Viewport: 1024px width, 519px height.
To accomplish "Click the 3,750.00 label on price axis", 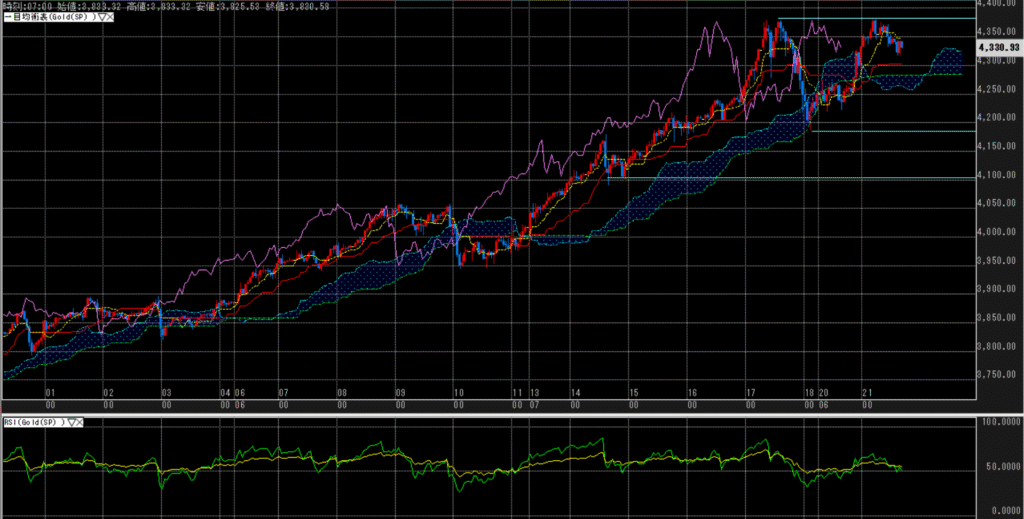I will pyautogui.click(x=1001, y=375).
